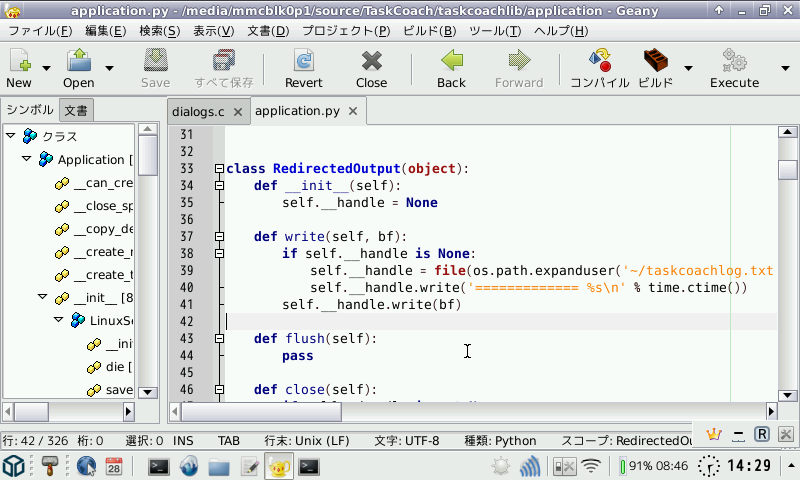Switch to the シンボル sidebar tab
The height and width of the screenshot is (480, 800).
pyautogui.click(x=30, y=110)
